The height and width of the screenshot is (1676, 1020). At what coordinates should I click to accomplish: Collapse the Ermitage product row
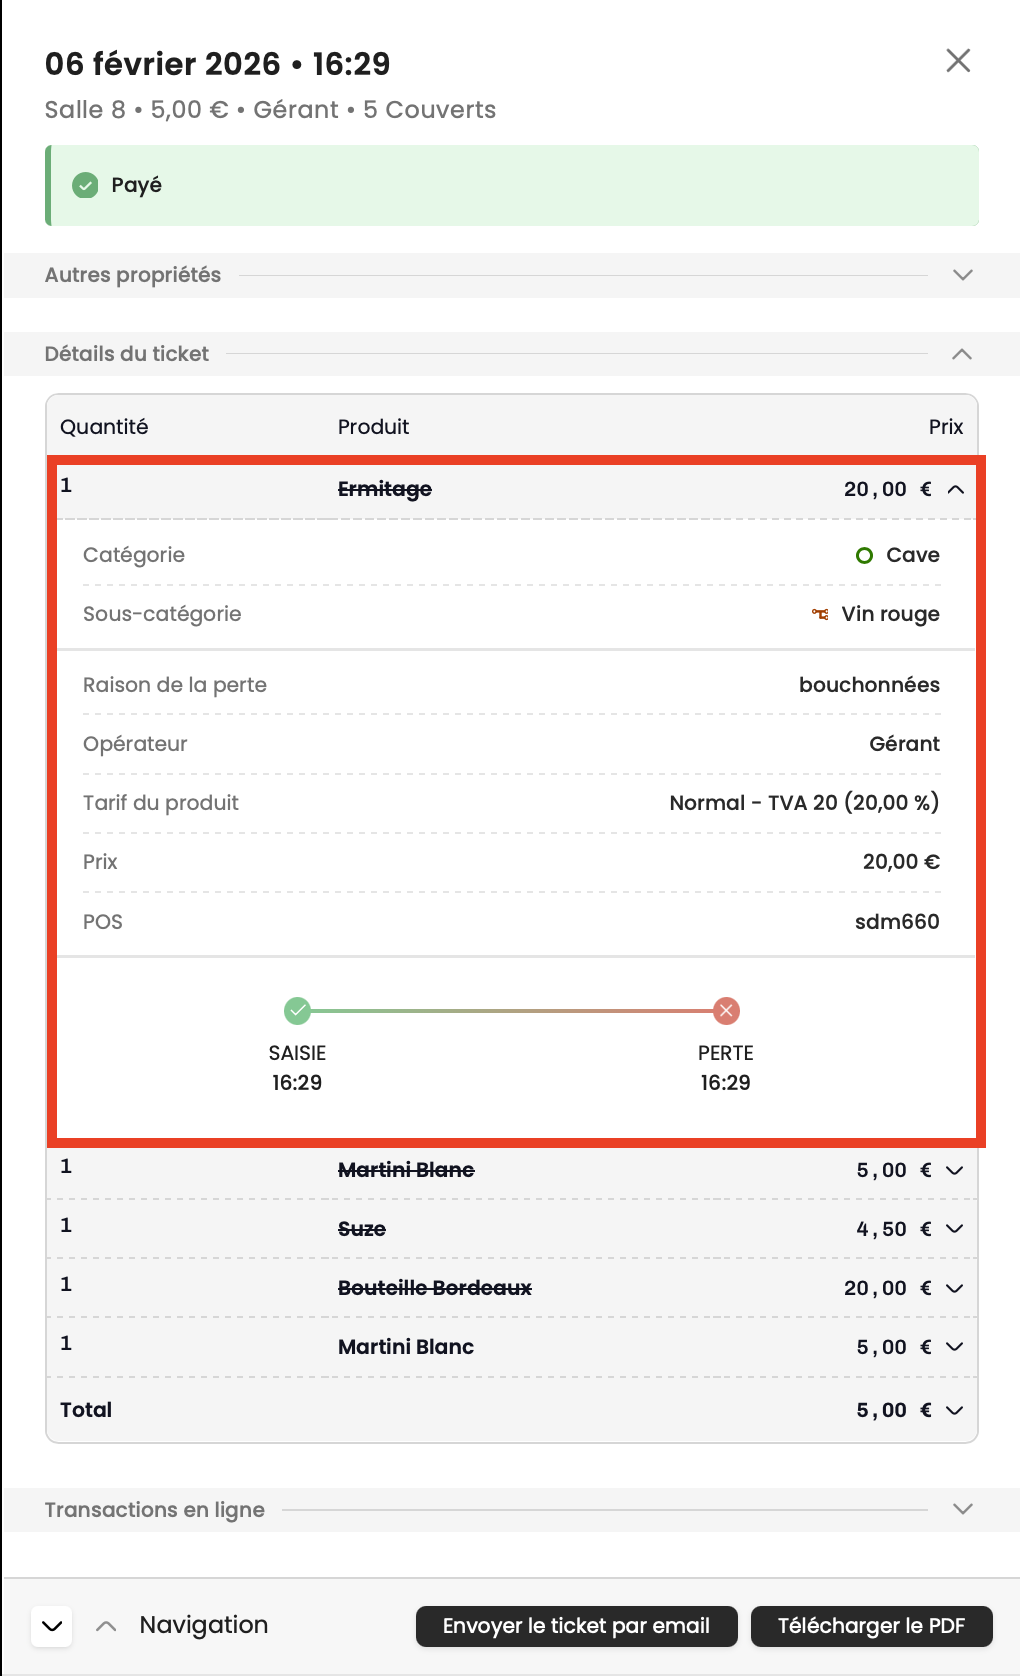tap(956, 489)
